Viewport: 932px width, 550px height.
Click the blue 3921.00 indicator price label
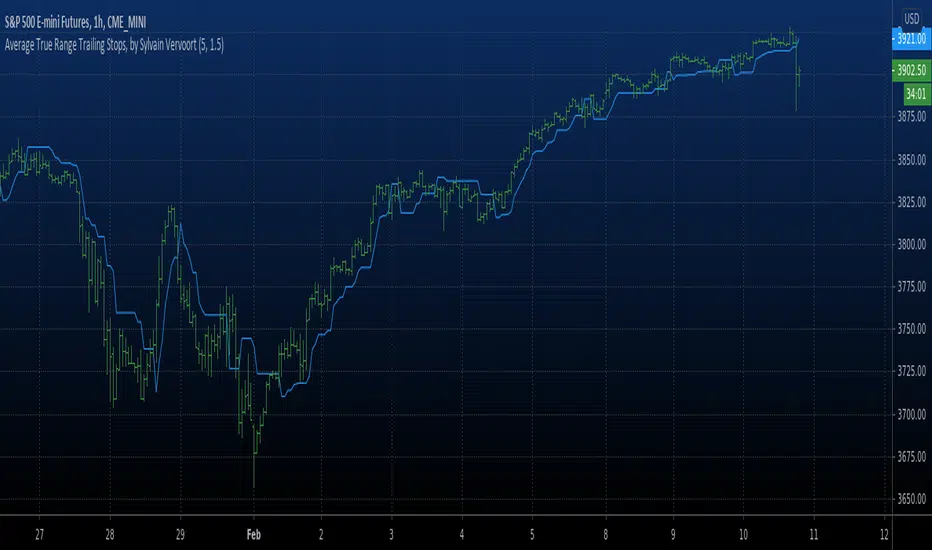tap(911, 39)
